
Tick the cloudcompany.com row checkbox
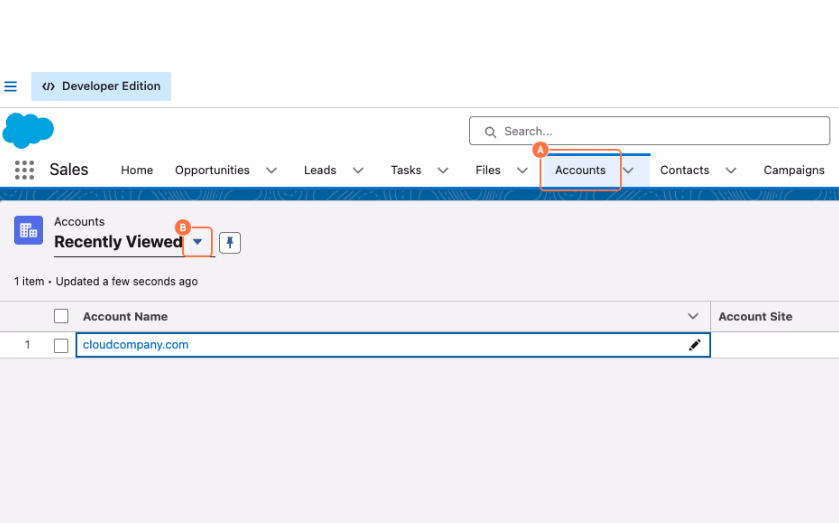pos(61,345)
